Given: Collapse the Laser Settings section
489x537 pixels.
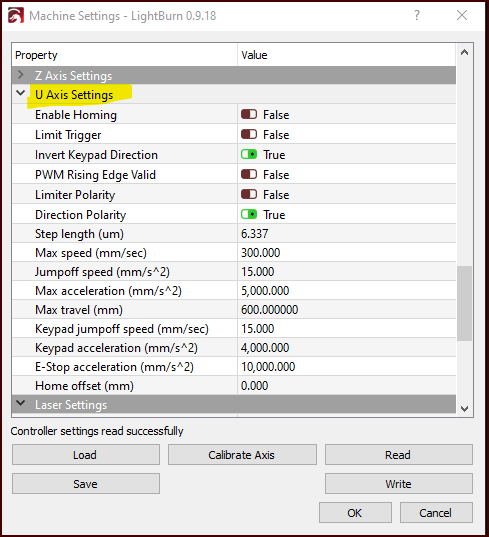Looking at the screenshot, I should 21,403.
